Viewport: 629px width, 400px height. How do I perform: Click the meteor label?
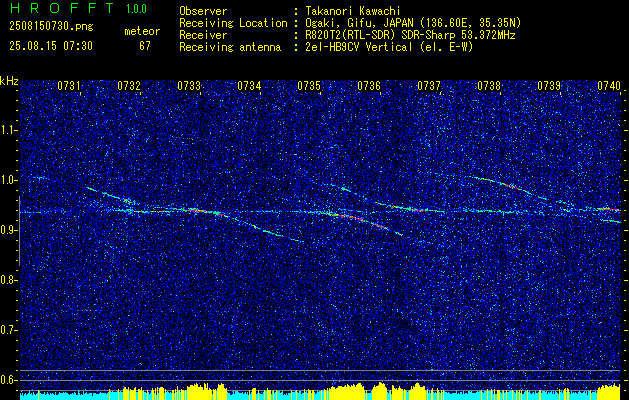(142, 31)
